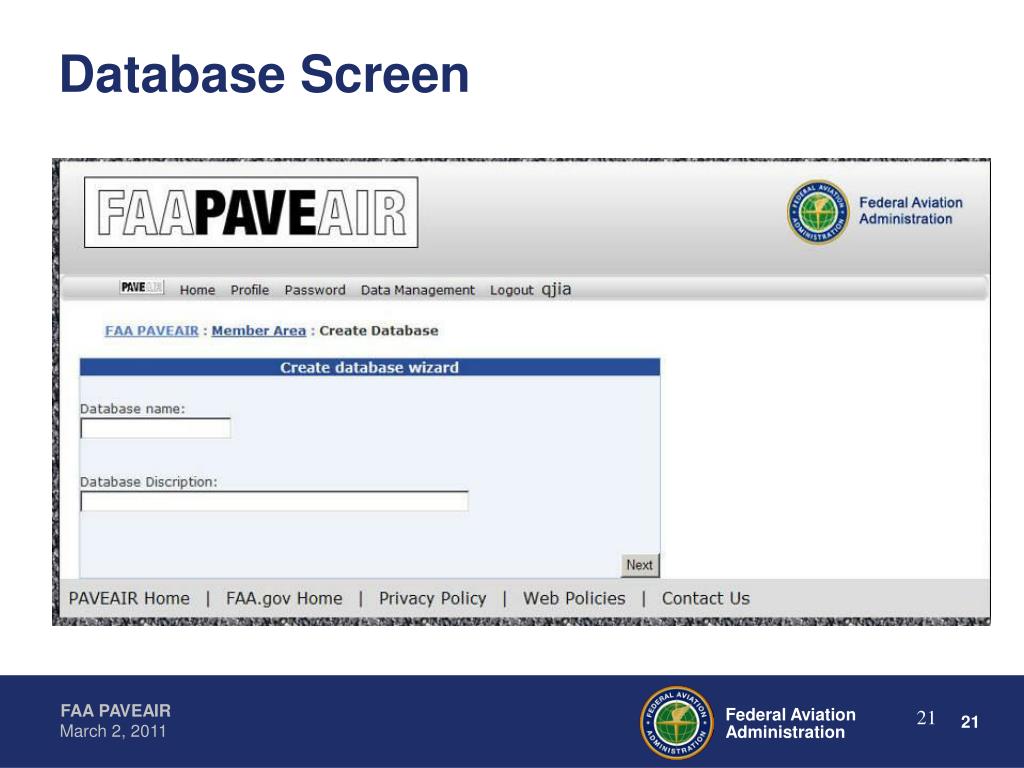Open the FAA.gov Home footer link
This screenshot has width=1024, height=768.
click(x=284, y=598)
